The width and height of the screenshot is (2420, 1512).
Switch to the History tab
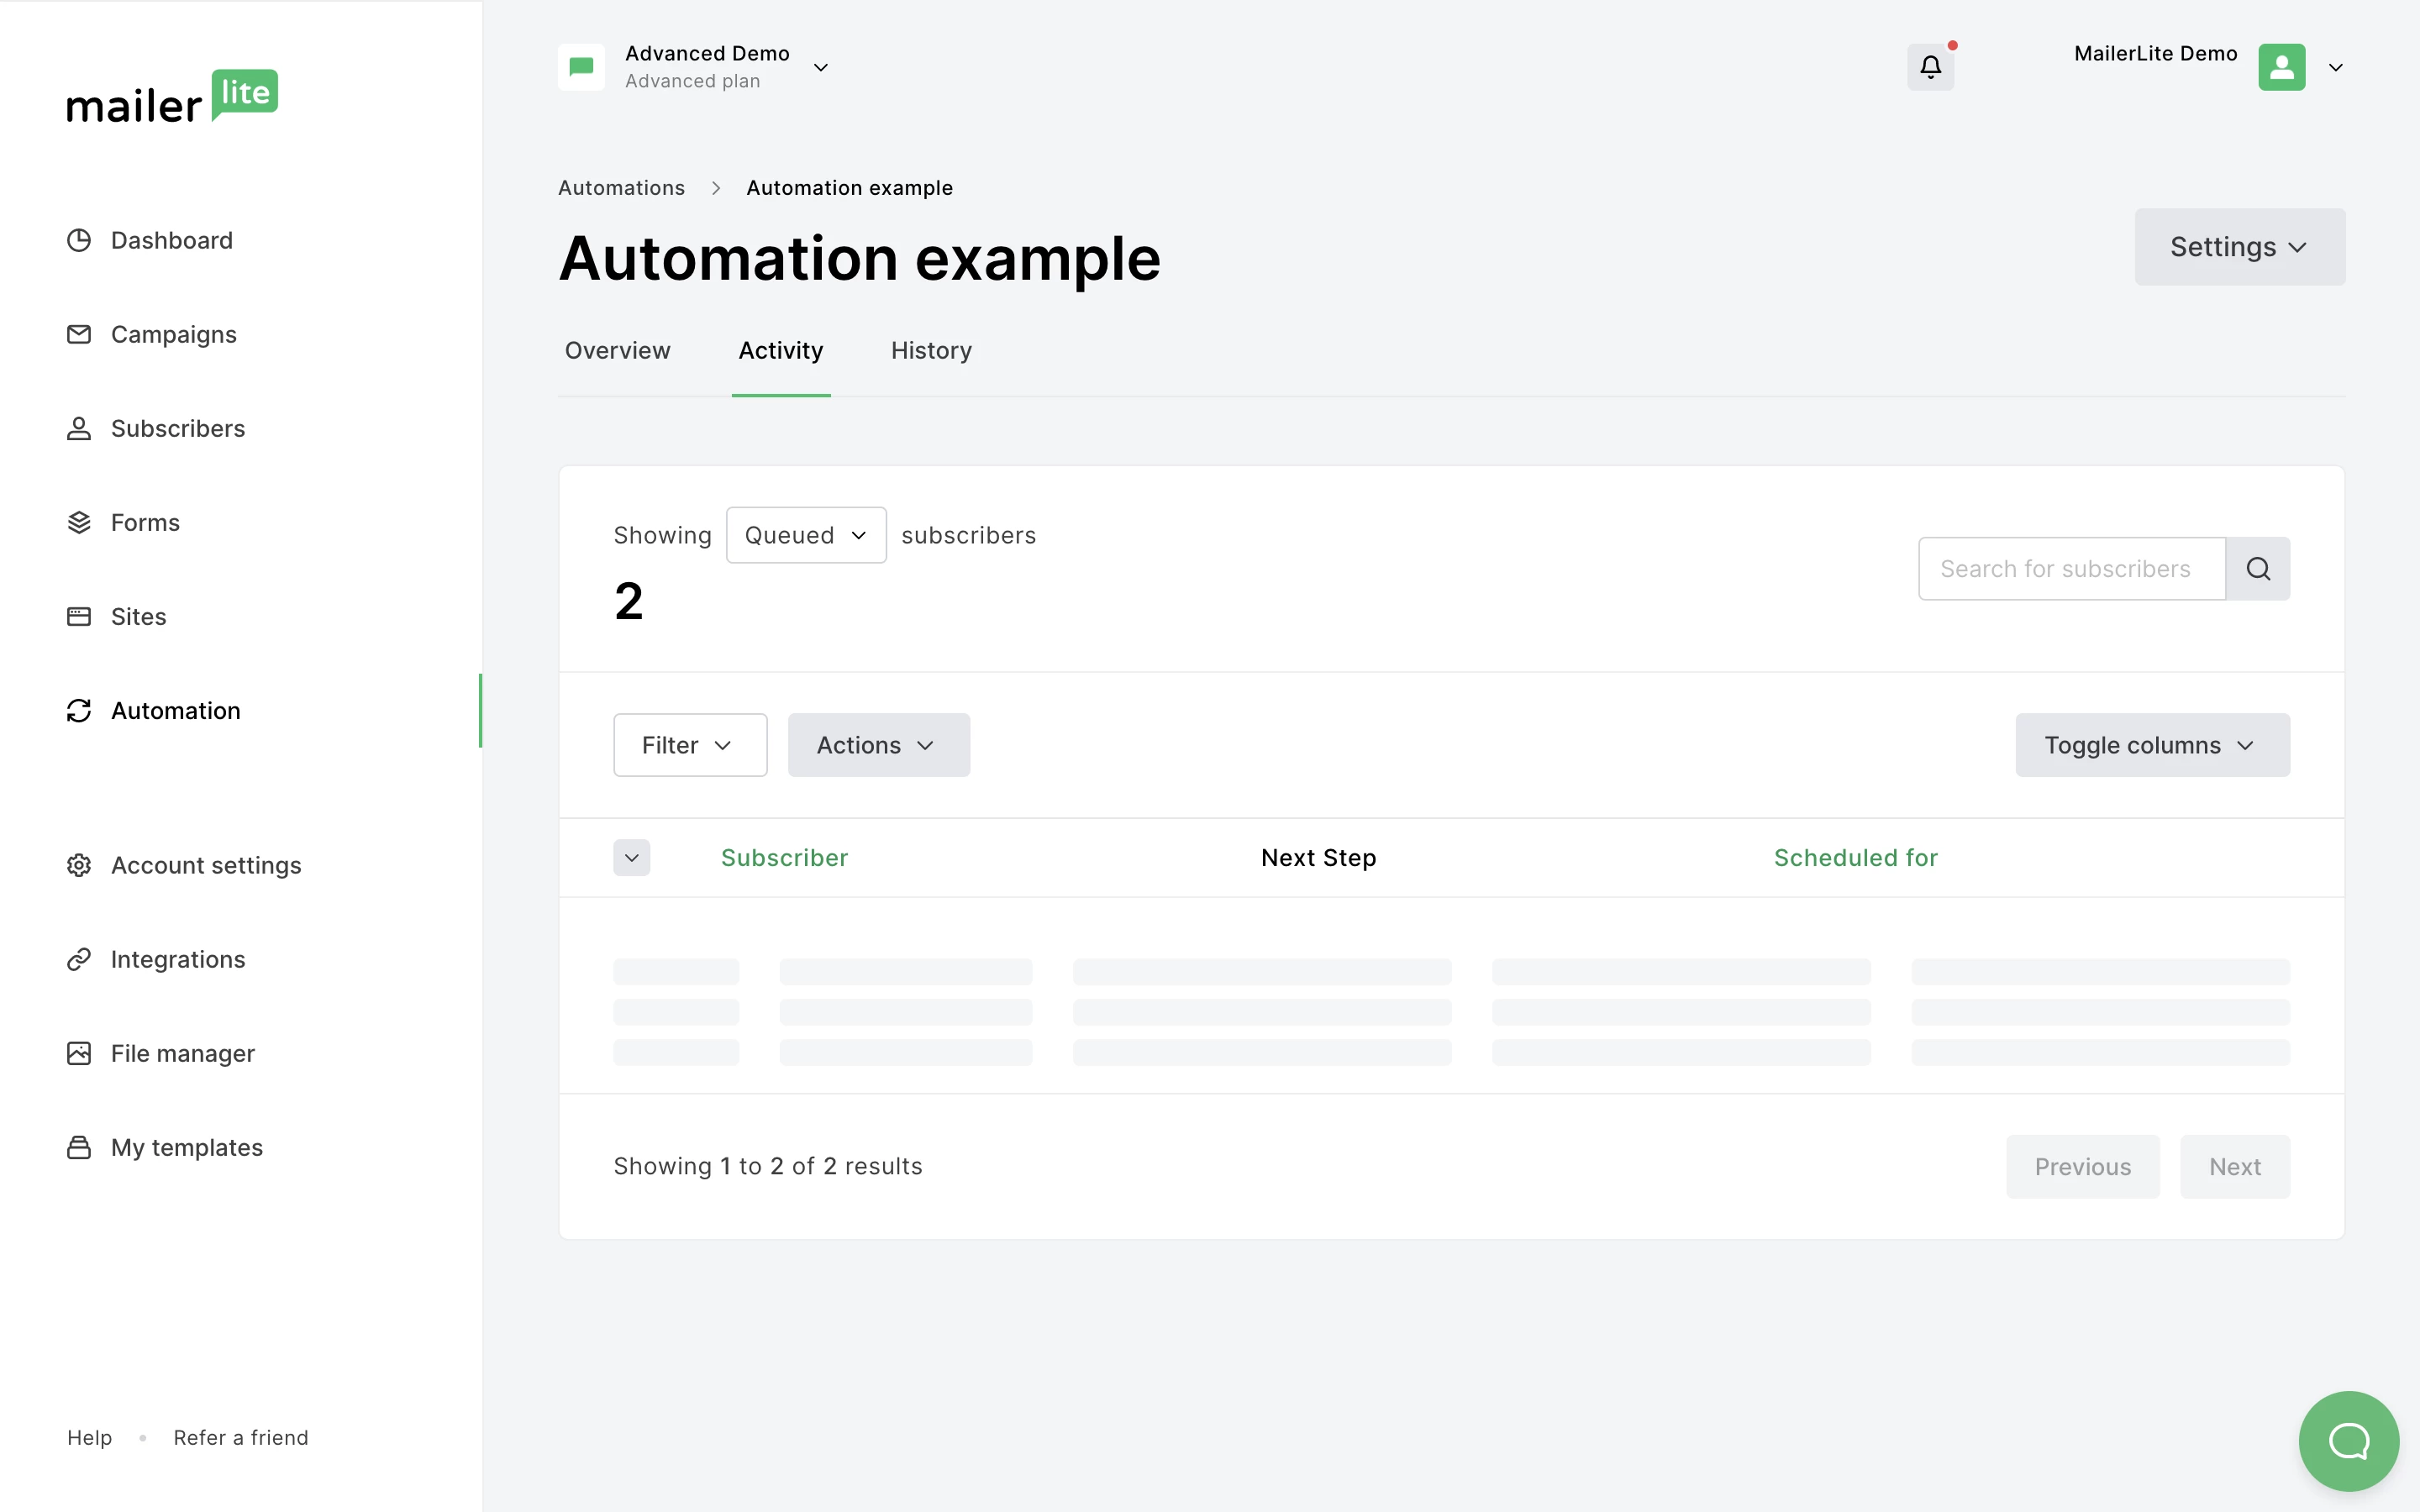click(x=931, y=351)
